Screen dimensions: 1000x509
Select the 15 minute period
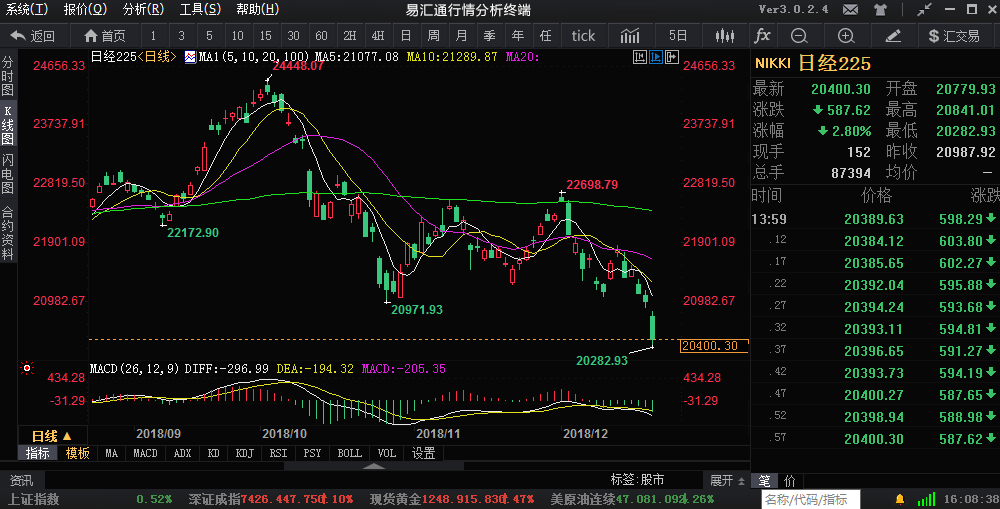coord(265,36)
